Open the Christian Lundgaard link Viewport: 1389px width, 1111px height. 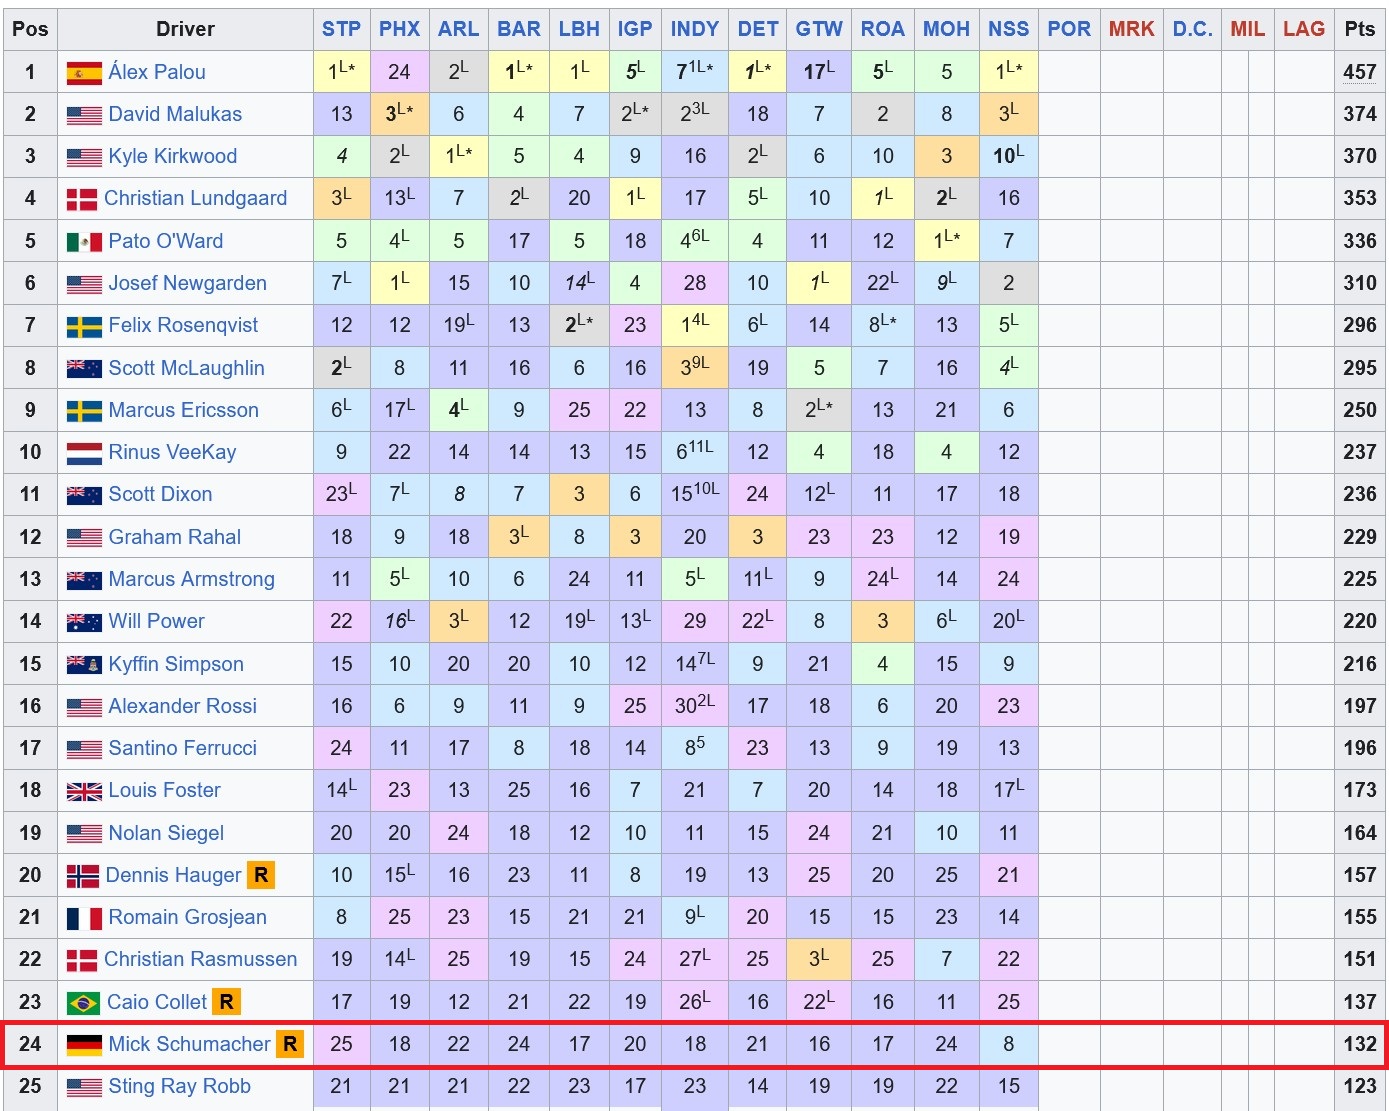tap(195, 199)
